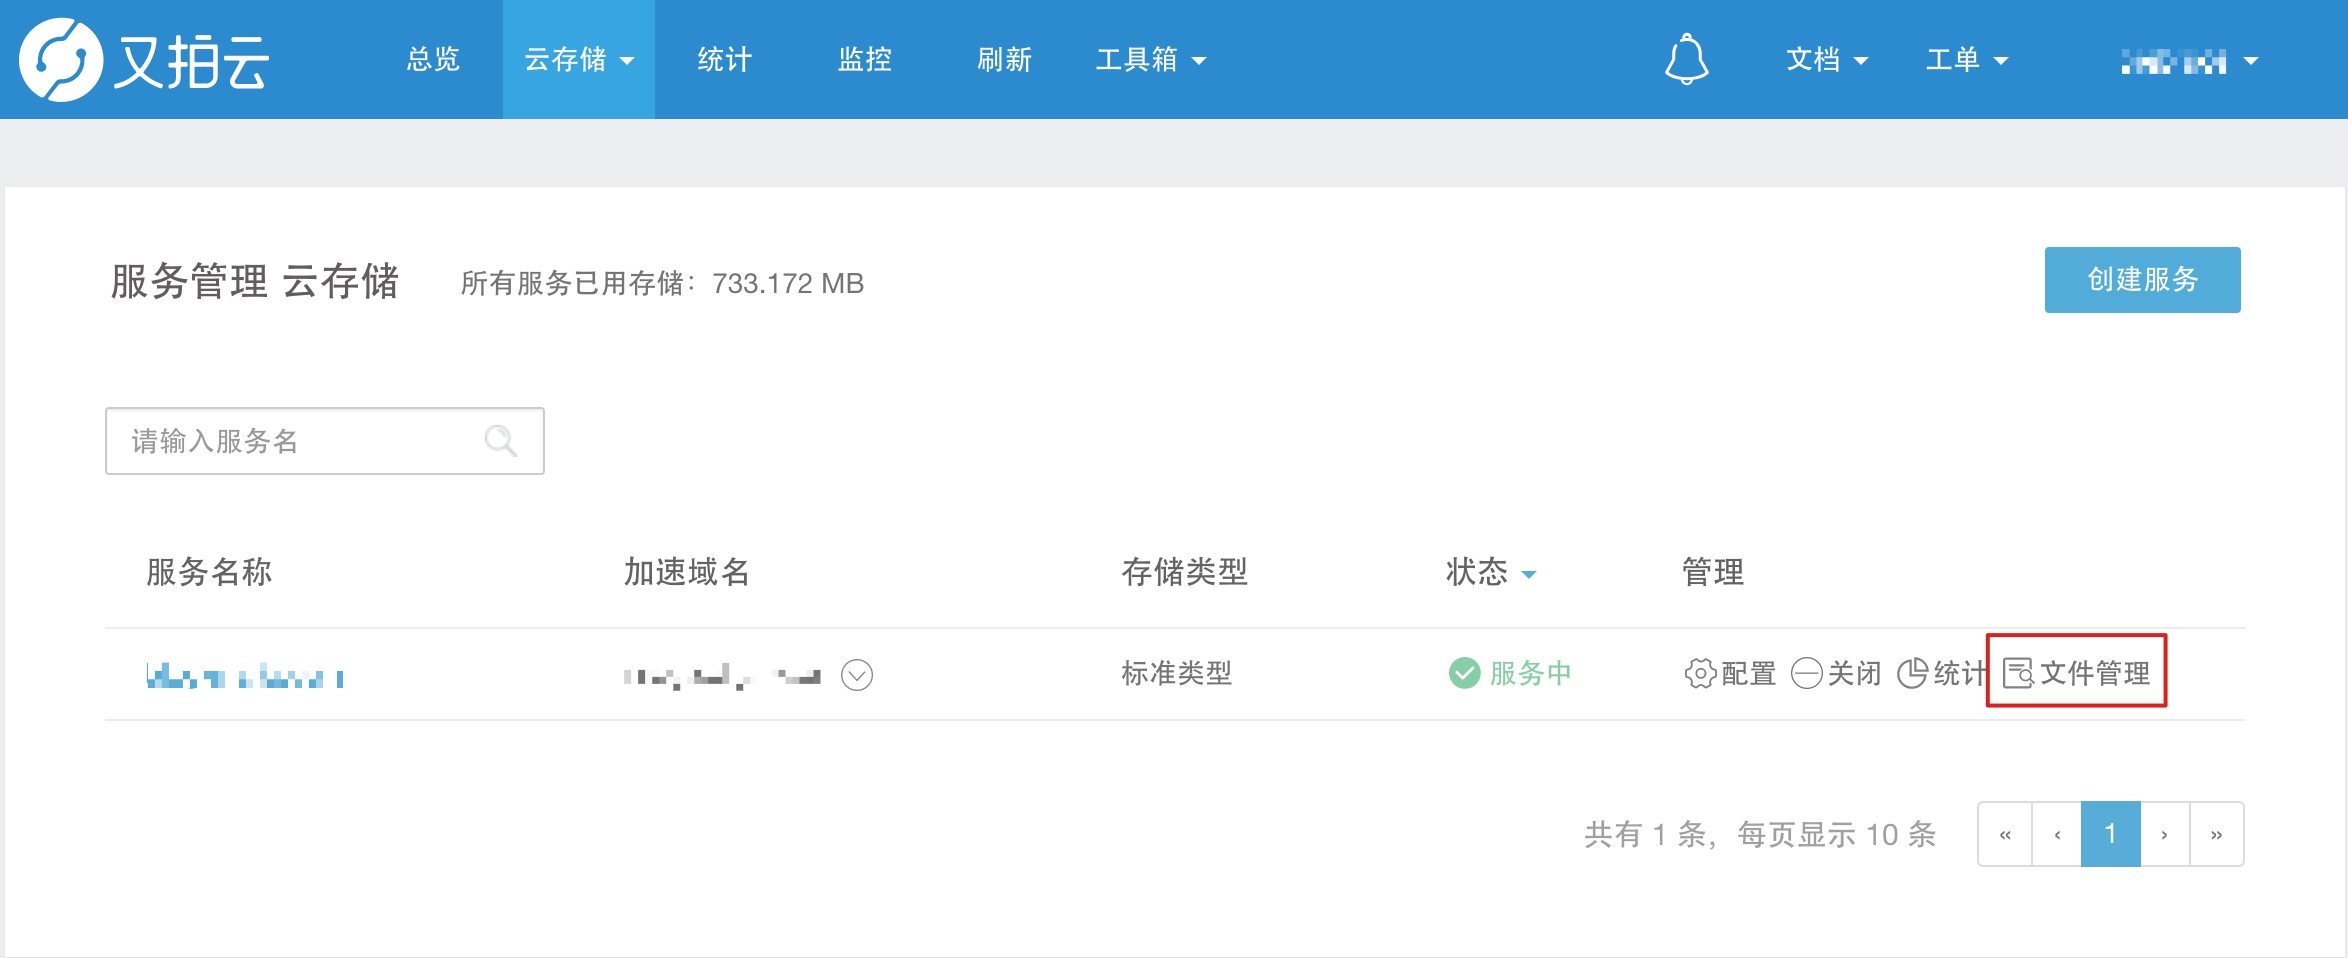This screenshot has width=2348, height=958.
Task: Click the Upyun logo
Action: coord(145,60)
